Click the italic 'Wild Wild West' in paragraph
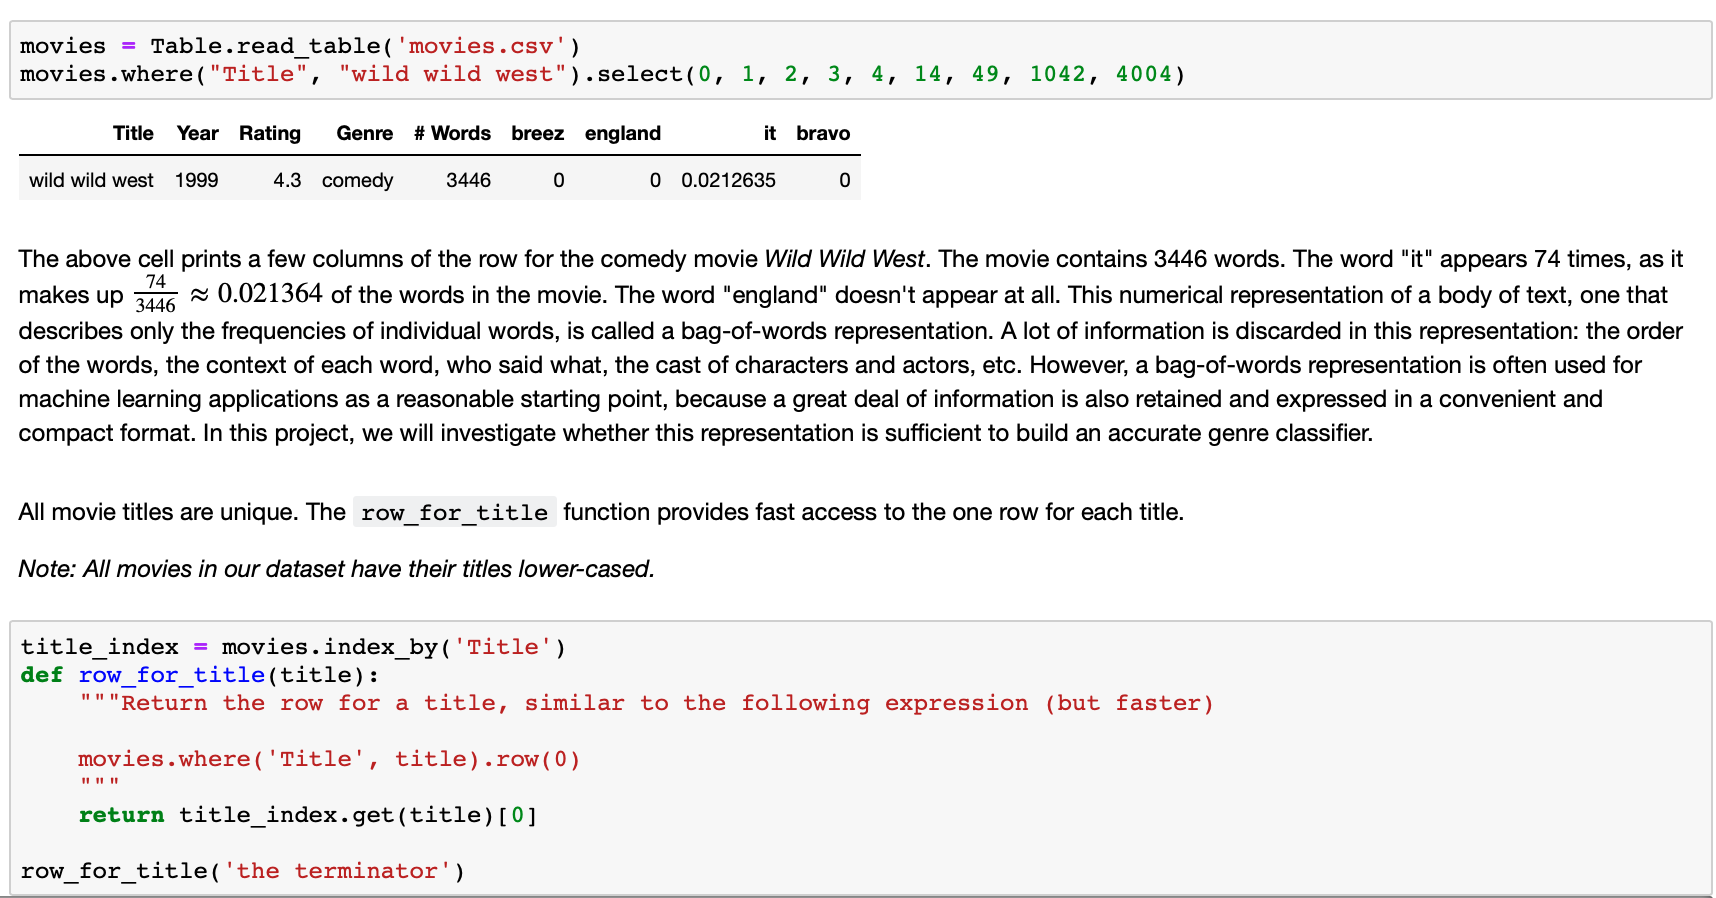The width and height of the screenshot is (1716, 898). coord(844,259)
